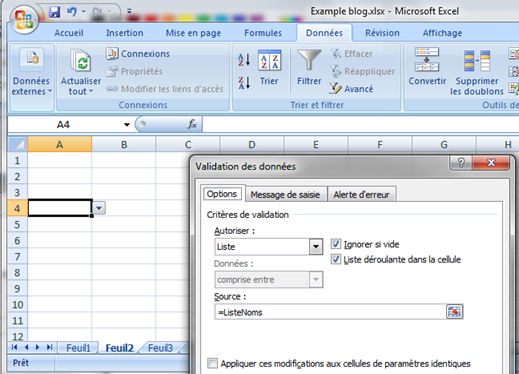Open the Trier sort dialog
Image resolution: width=519 pixels, height=374 pixels.
269,68
